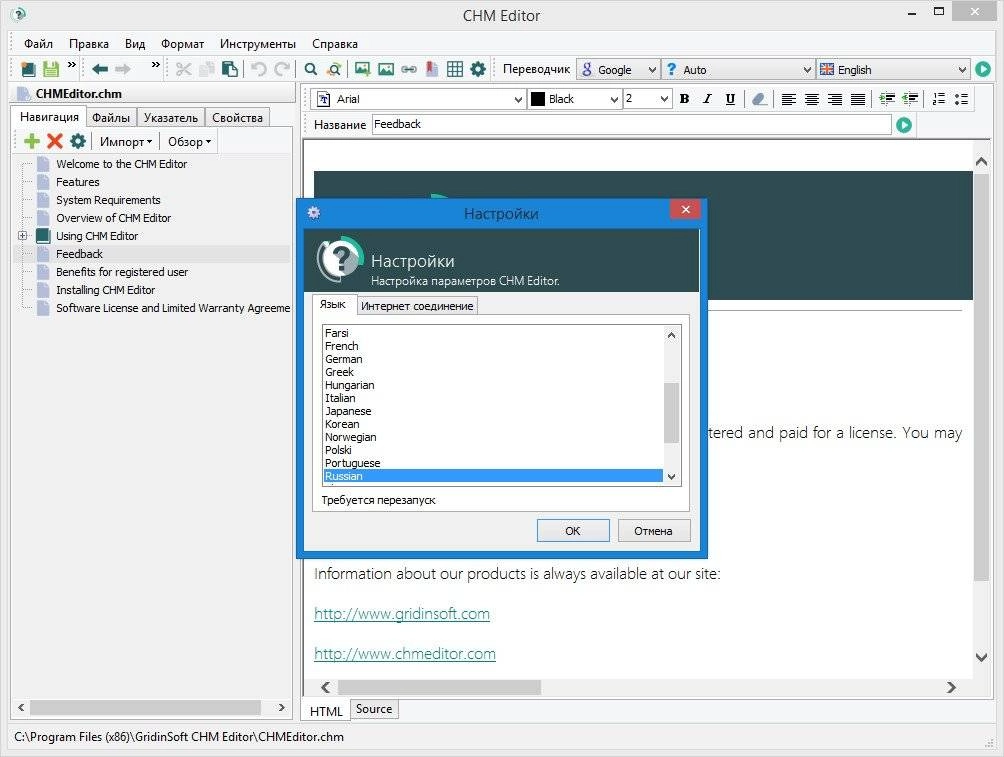Close the Настройки dialog

click(x=685, y=209)
